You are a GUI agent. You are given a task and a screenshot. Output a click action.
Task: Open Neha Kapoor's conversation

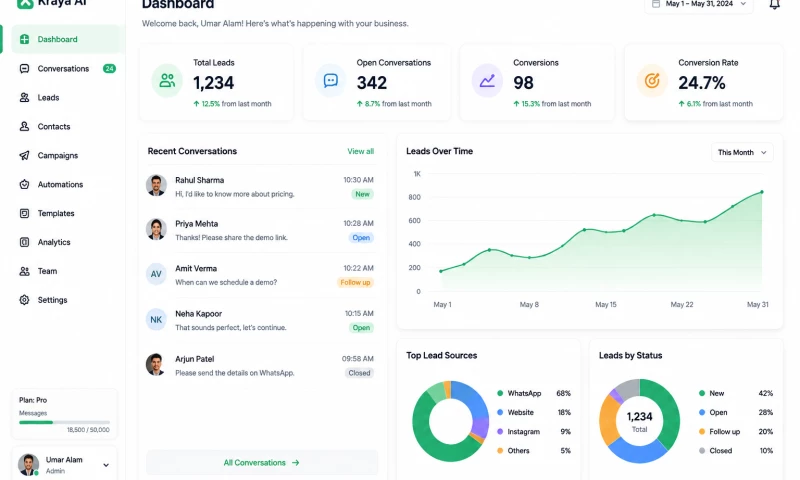tap(260, 320)
